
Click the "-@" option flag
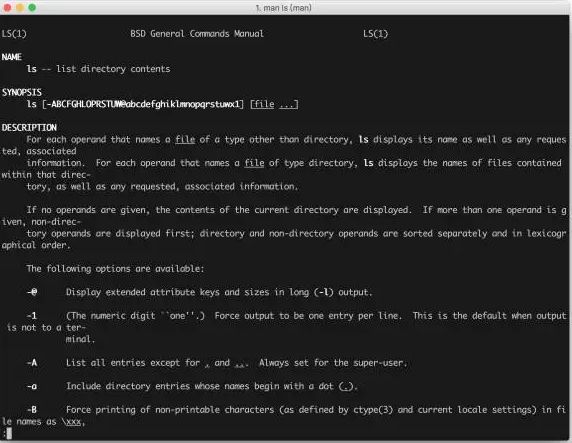[x=32, y=292]
